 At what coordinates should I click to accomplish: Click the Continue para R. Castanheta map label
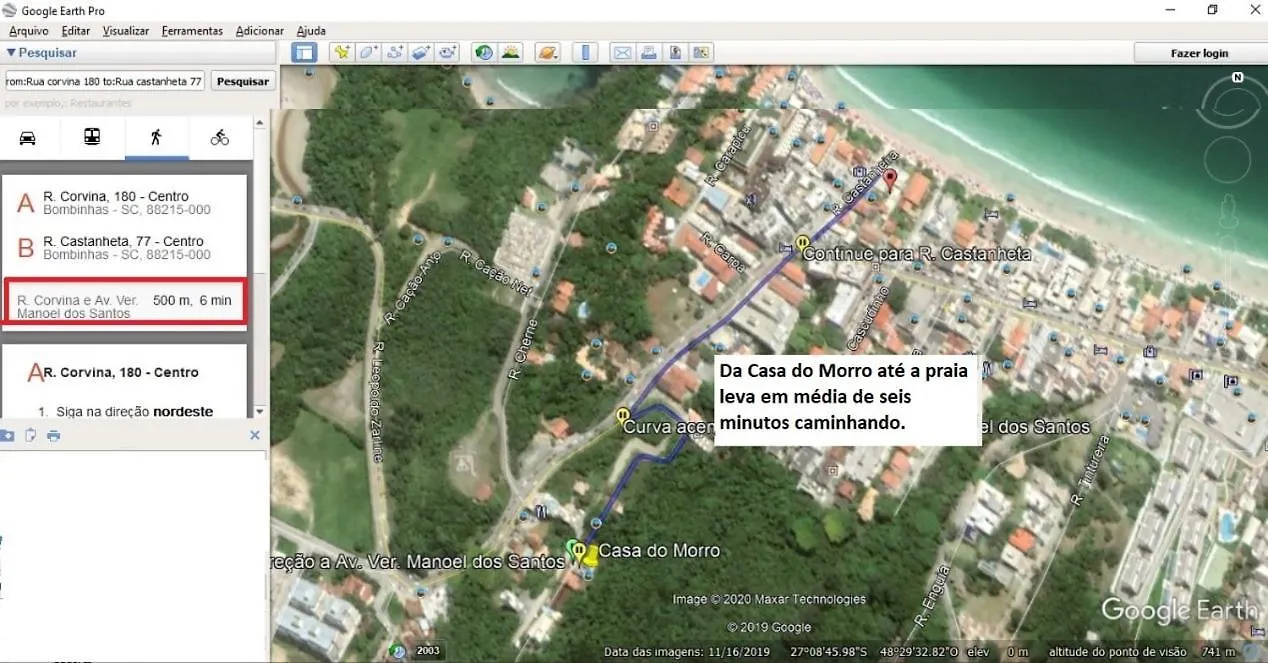(x=916, y=254)
